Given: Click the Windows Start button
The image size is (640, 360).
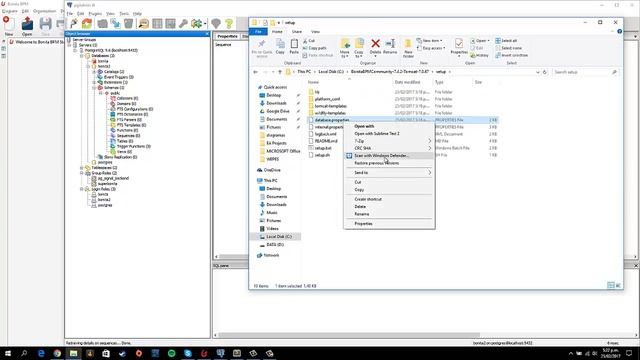Looking at the screenshot, I should click(8, 353).
